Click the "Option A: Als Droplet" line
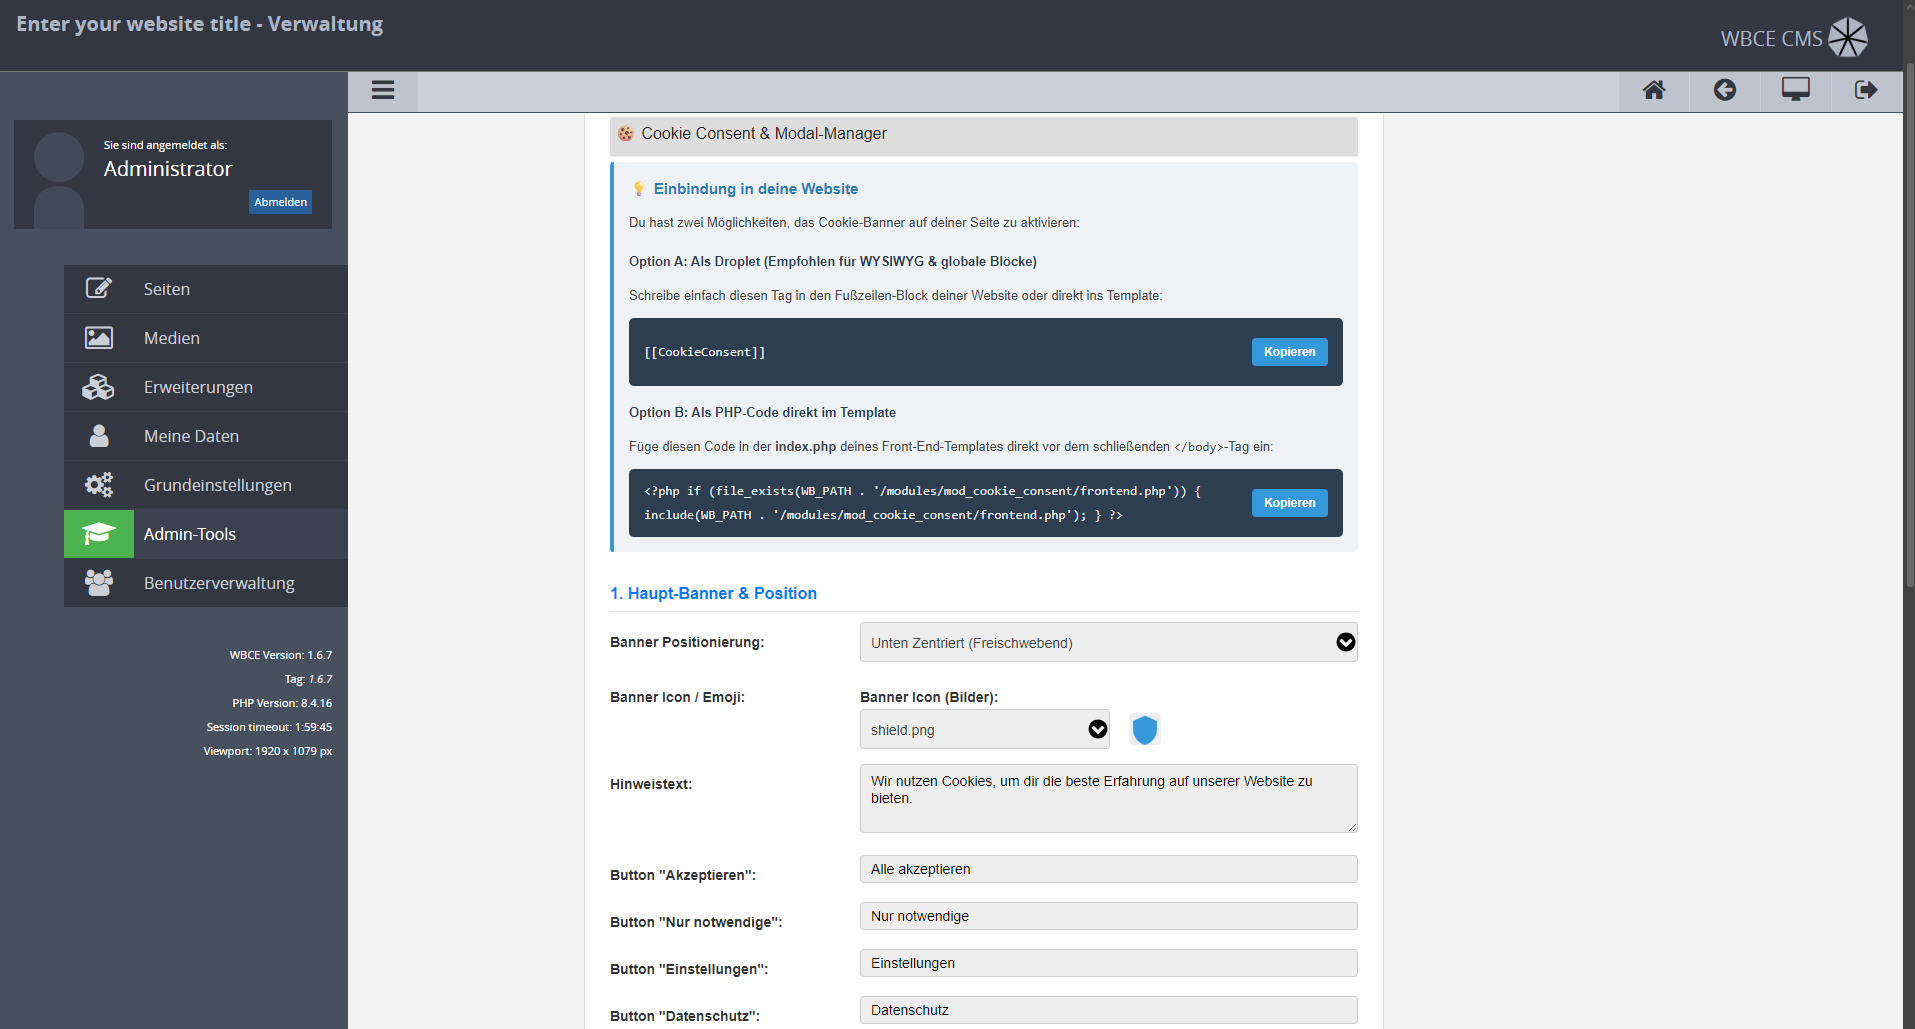Viewport: 1915px width, 1029px height. [x=832, y=262]
